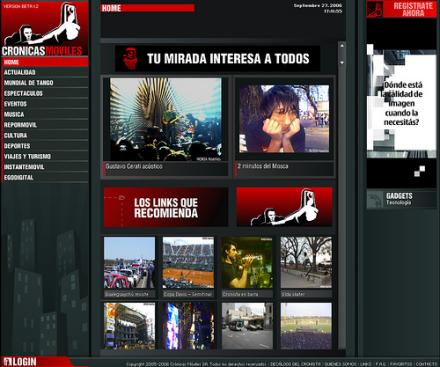Click the Cronicas Moviles logo
The width and height of the screenshot is (440, 367).
(x=45, y=29)
